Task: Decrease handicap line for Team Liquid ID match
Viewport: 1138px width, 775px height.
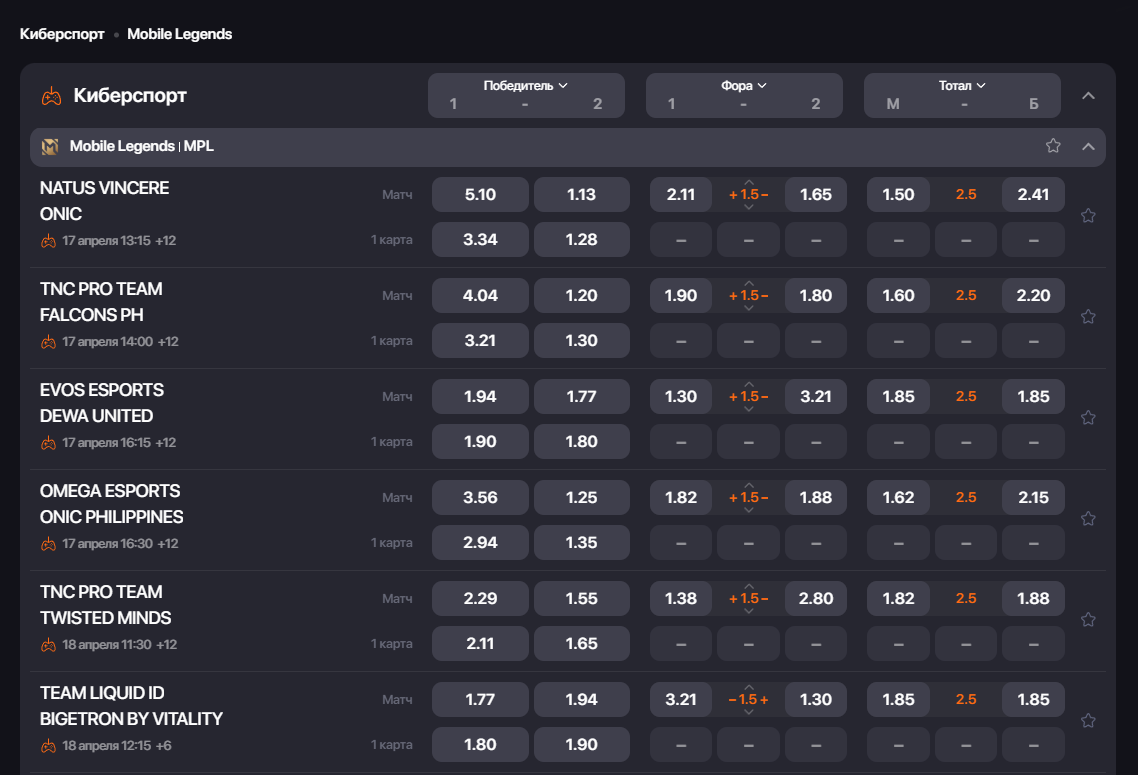Action: point(749,713)
